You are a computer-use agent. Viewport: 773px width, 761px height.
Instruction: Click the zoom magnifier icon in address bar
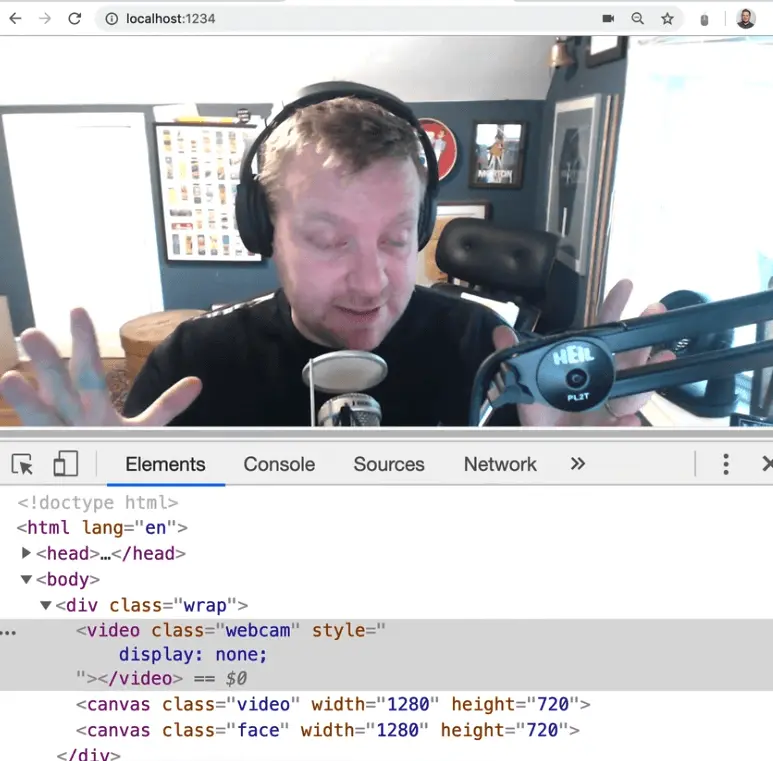tap(638, 19)
